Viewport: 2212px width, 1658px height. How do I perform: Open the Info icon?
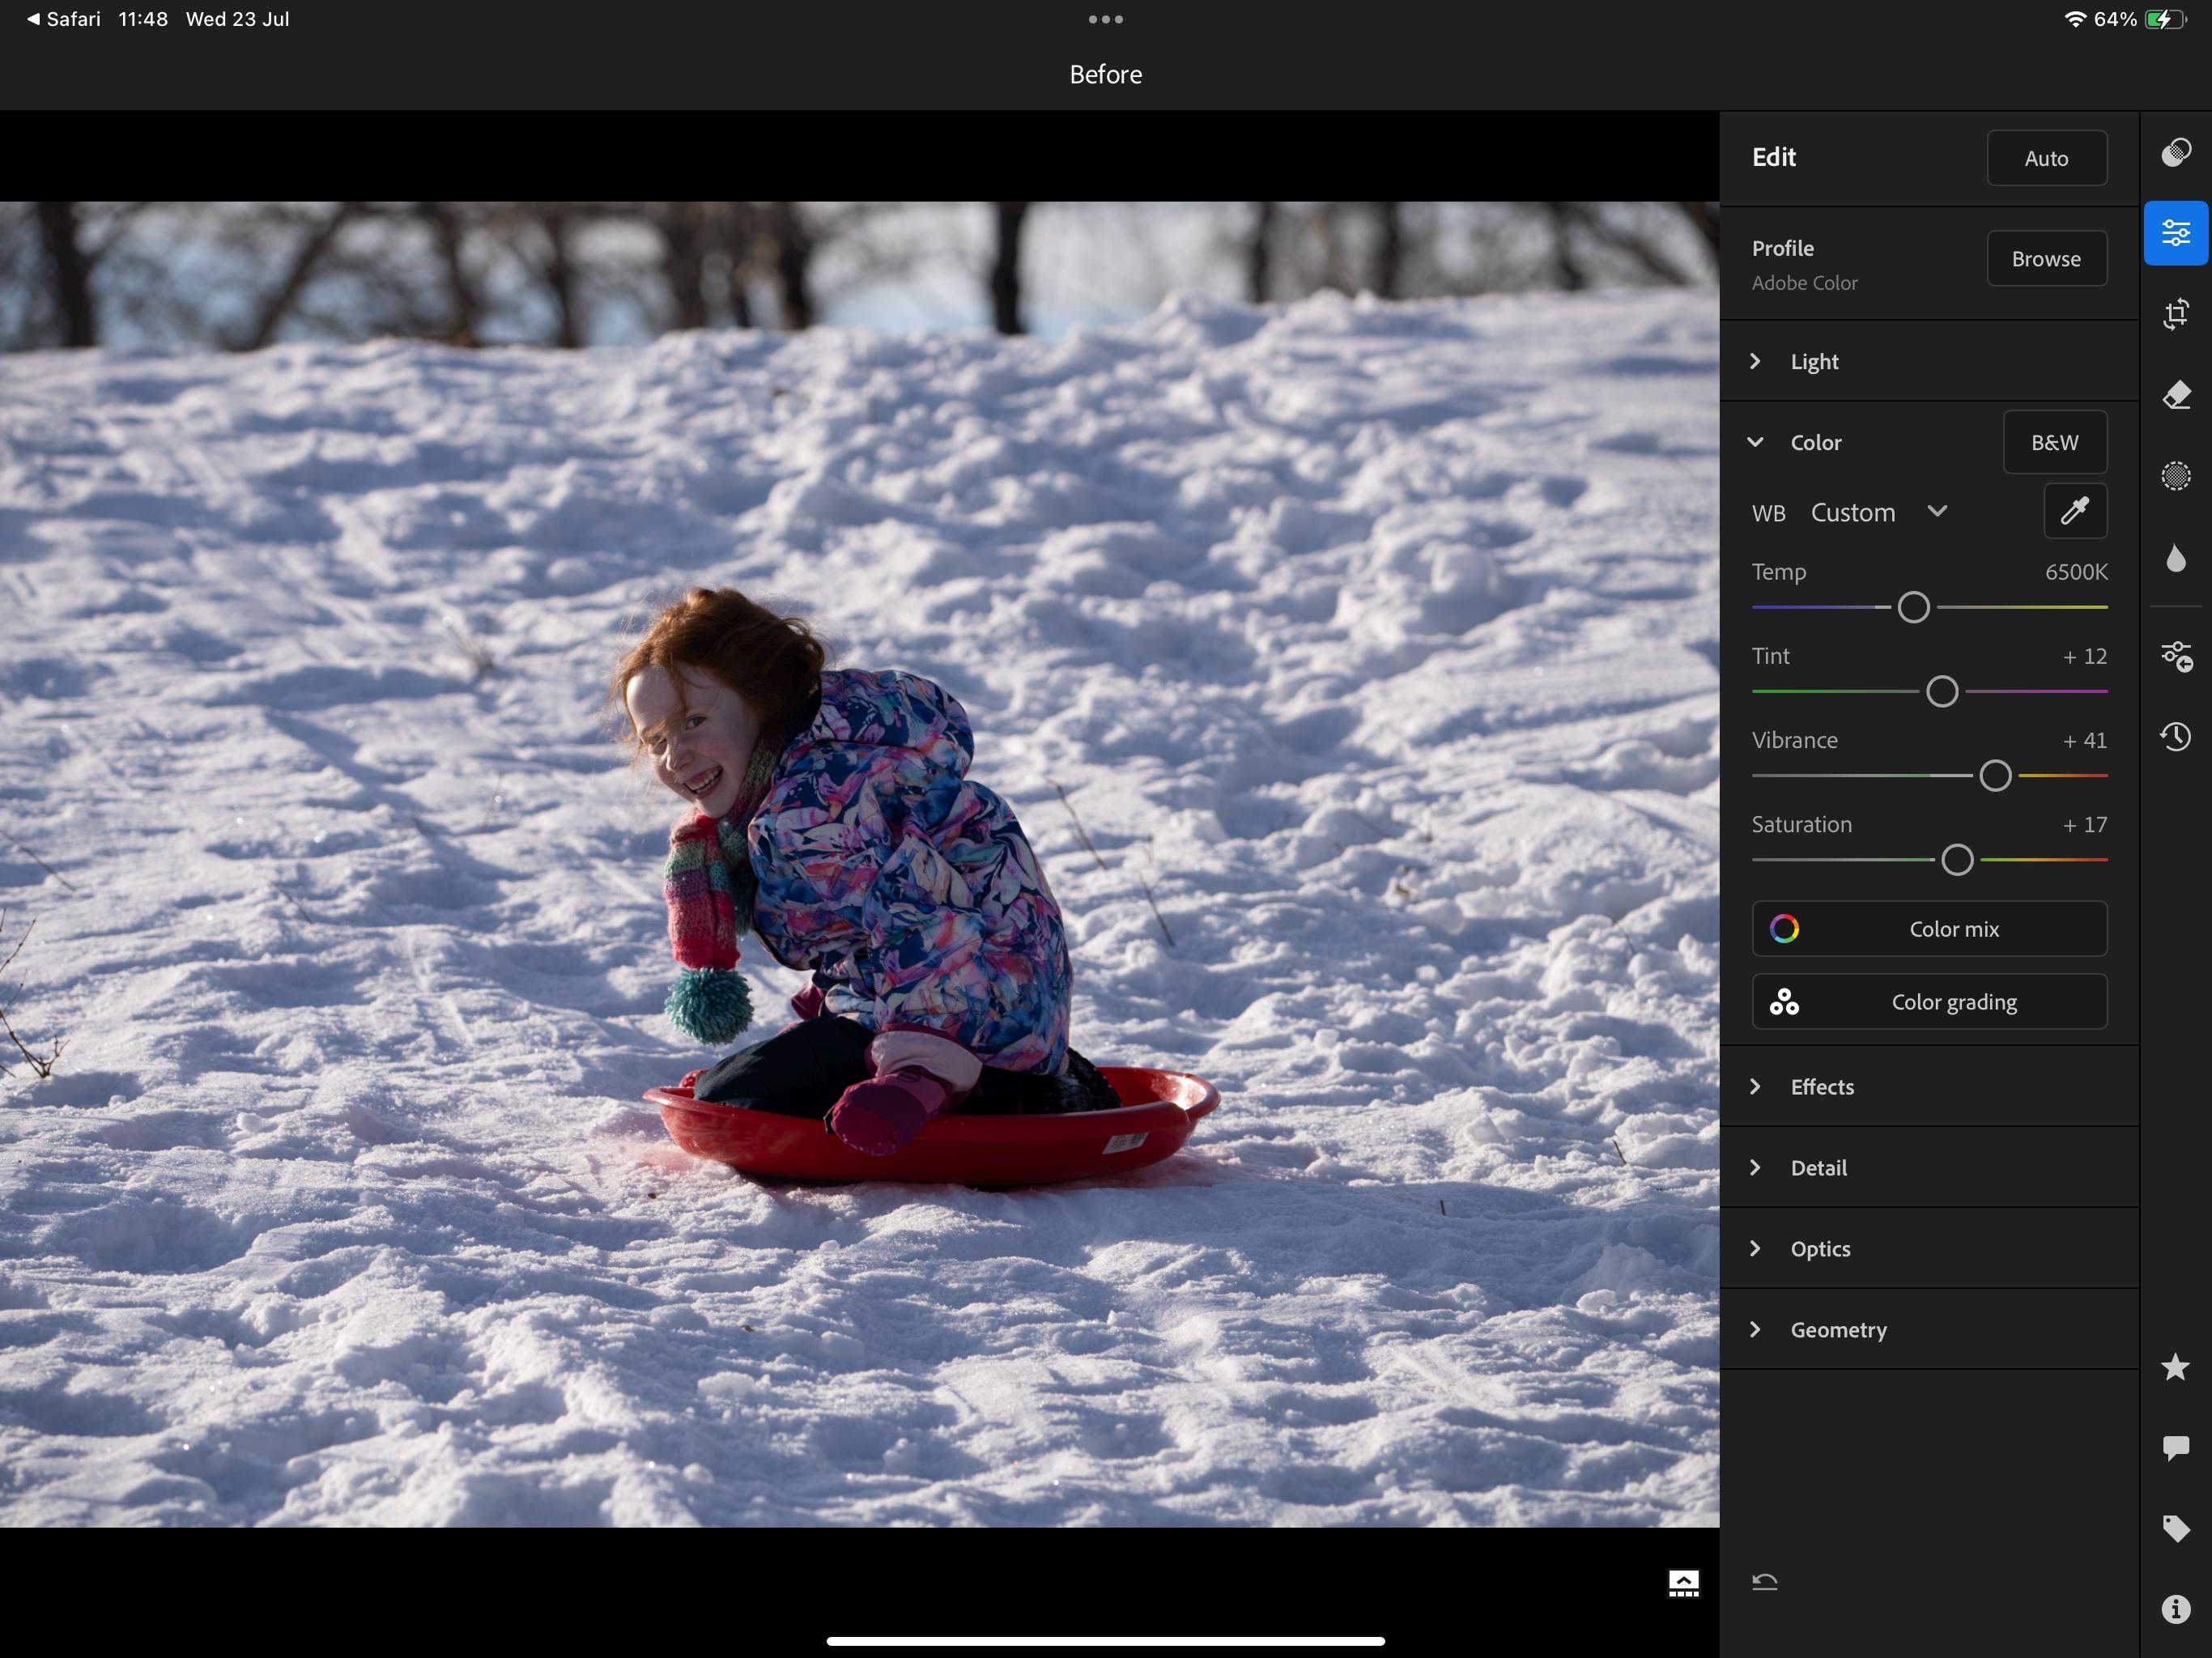point(2175,1609)
